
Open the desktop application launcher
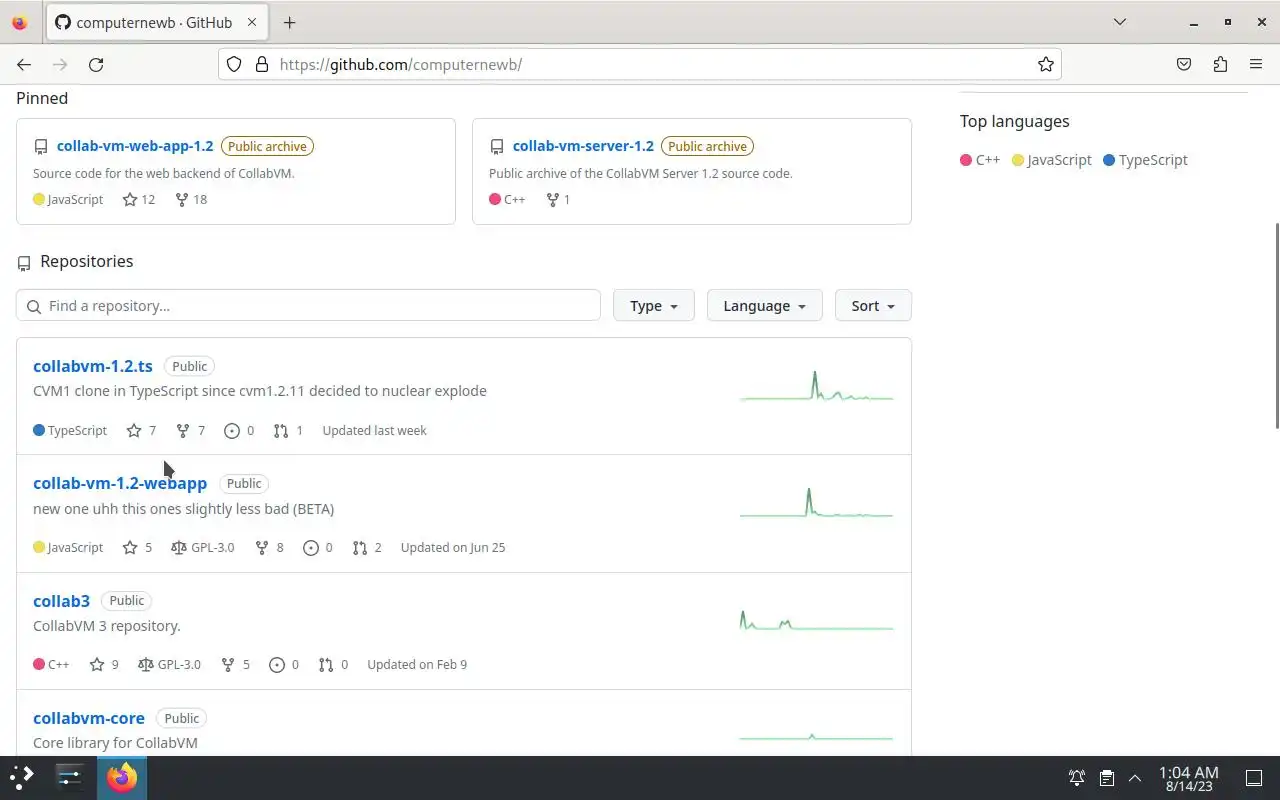(x=22, y=777)
